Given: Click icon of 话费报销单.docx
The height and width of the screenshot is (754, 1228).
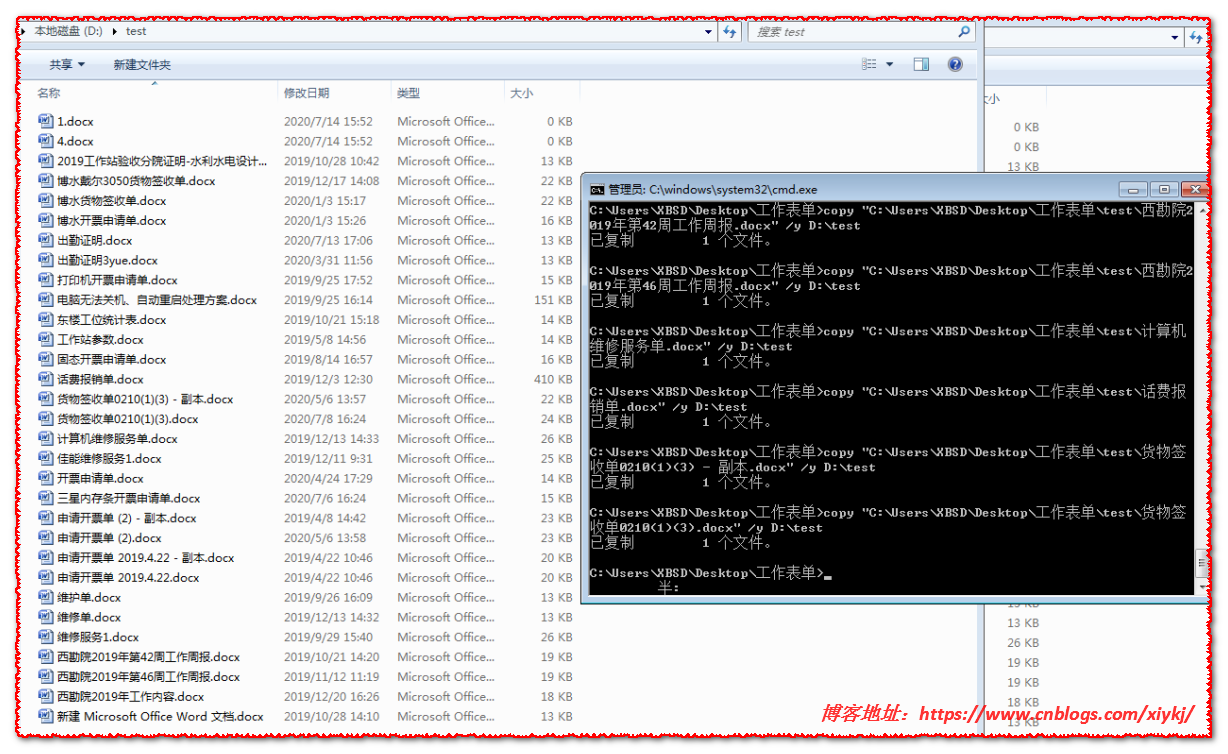Looking at the screenshot, I should coord(46,379).
